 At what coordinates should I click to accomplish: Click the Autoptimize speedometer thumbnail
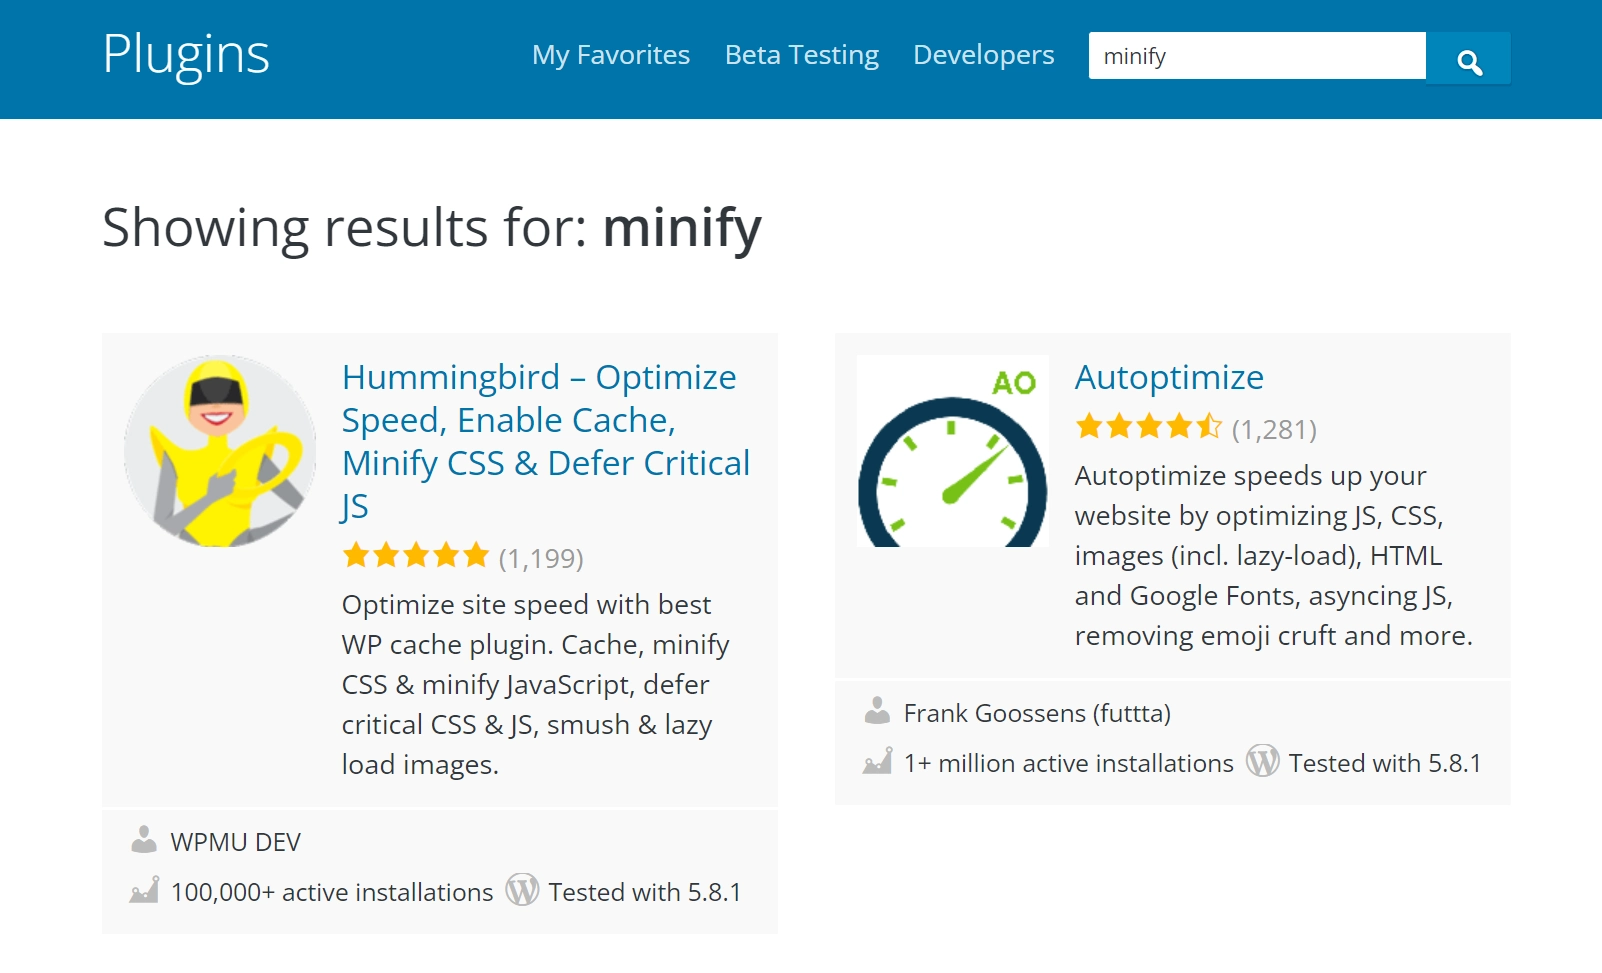click(x=953, y=451)
